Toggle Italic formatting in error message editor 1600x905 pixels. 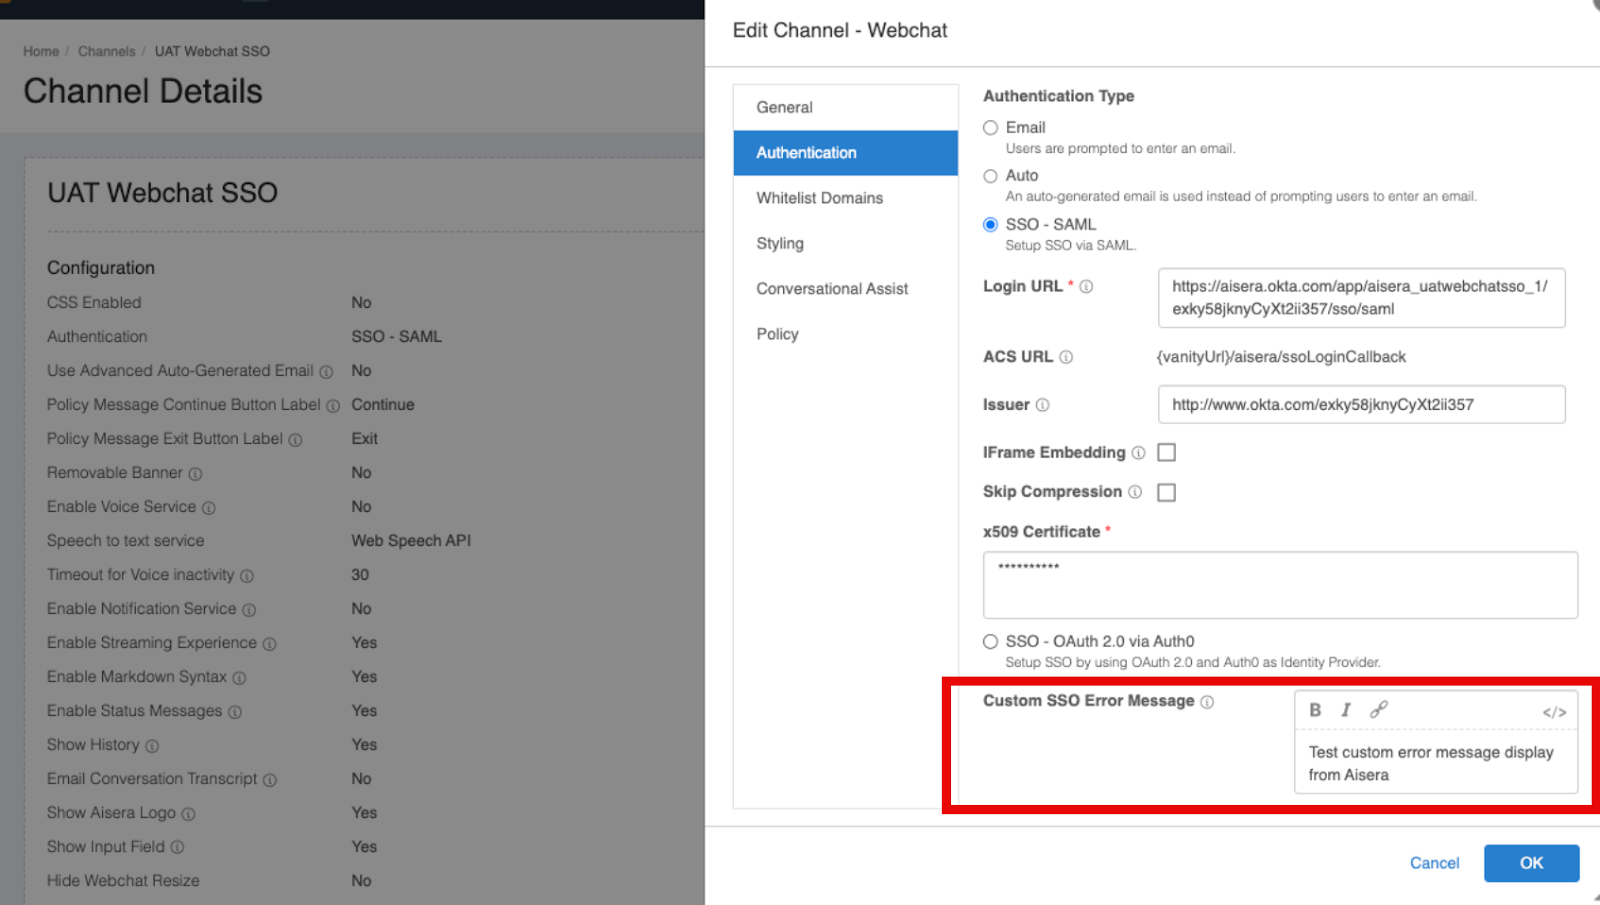[1346, 710]
